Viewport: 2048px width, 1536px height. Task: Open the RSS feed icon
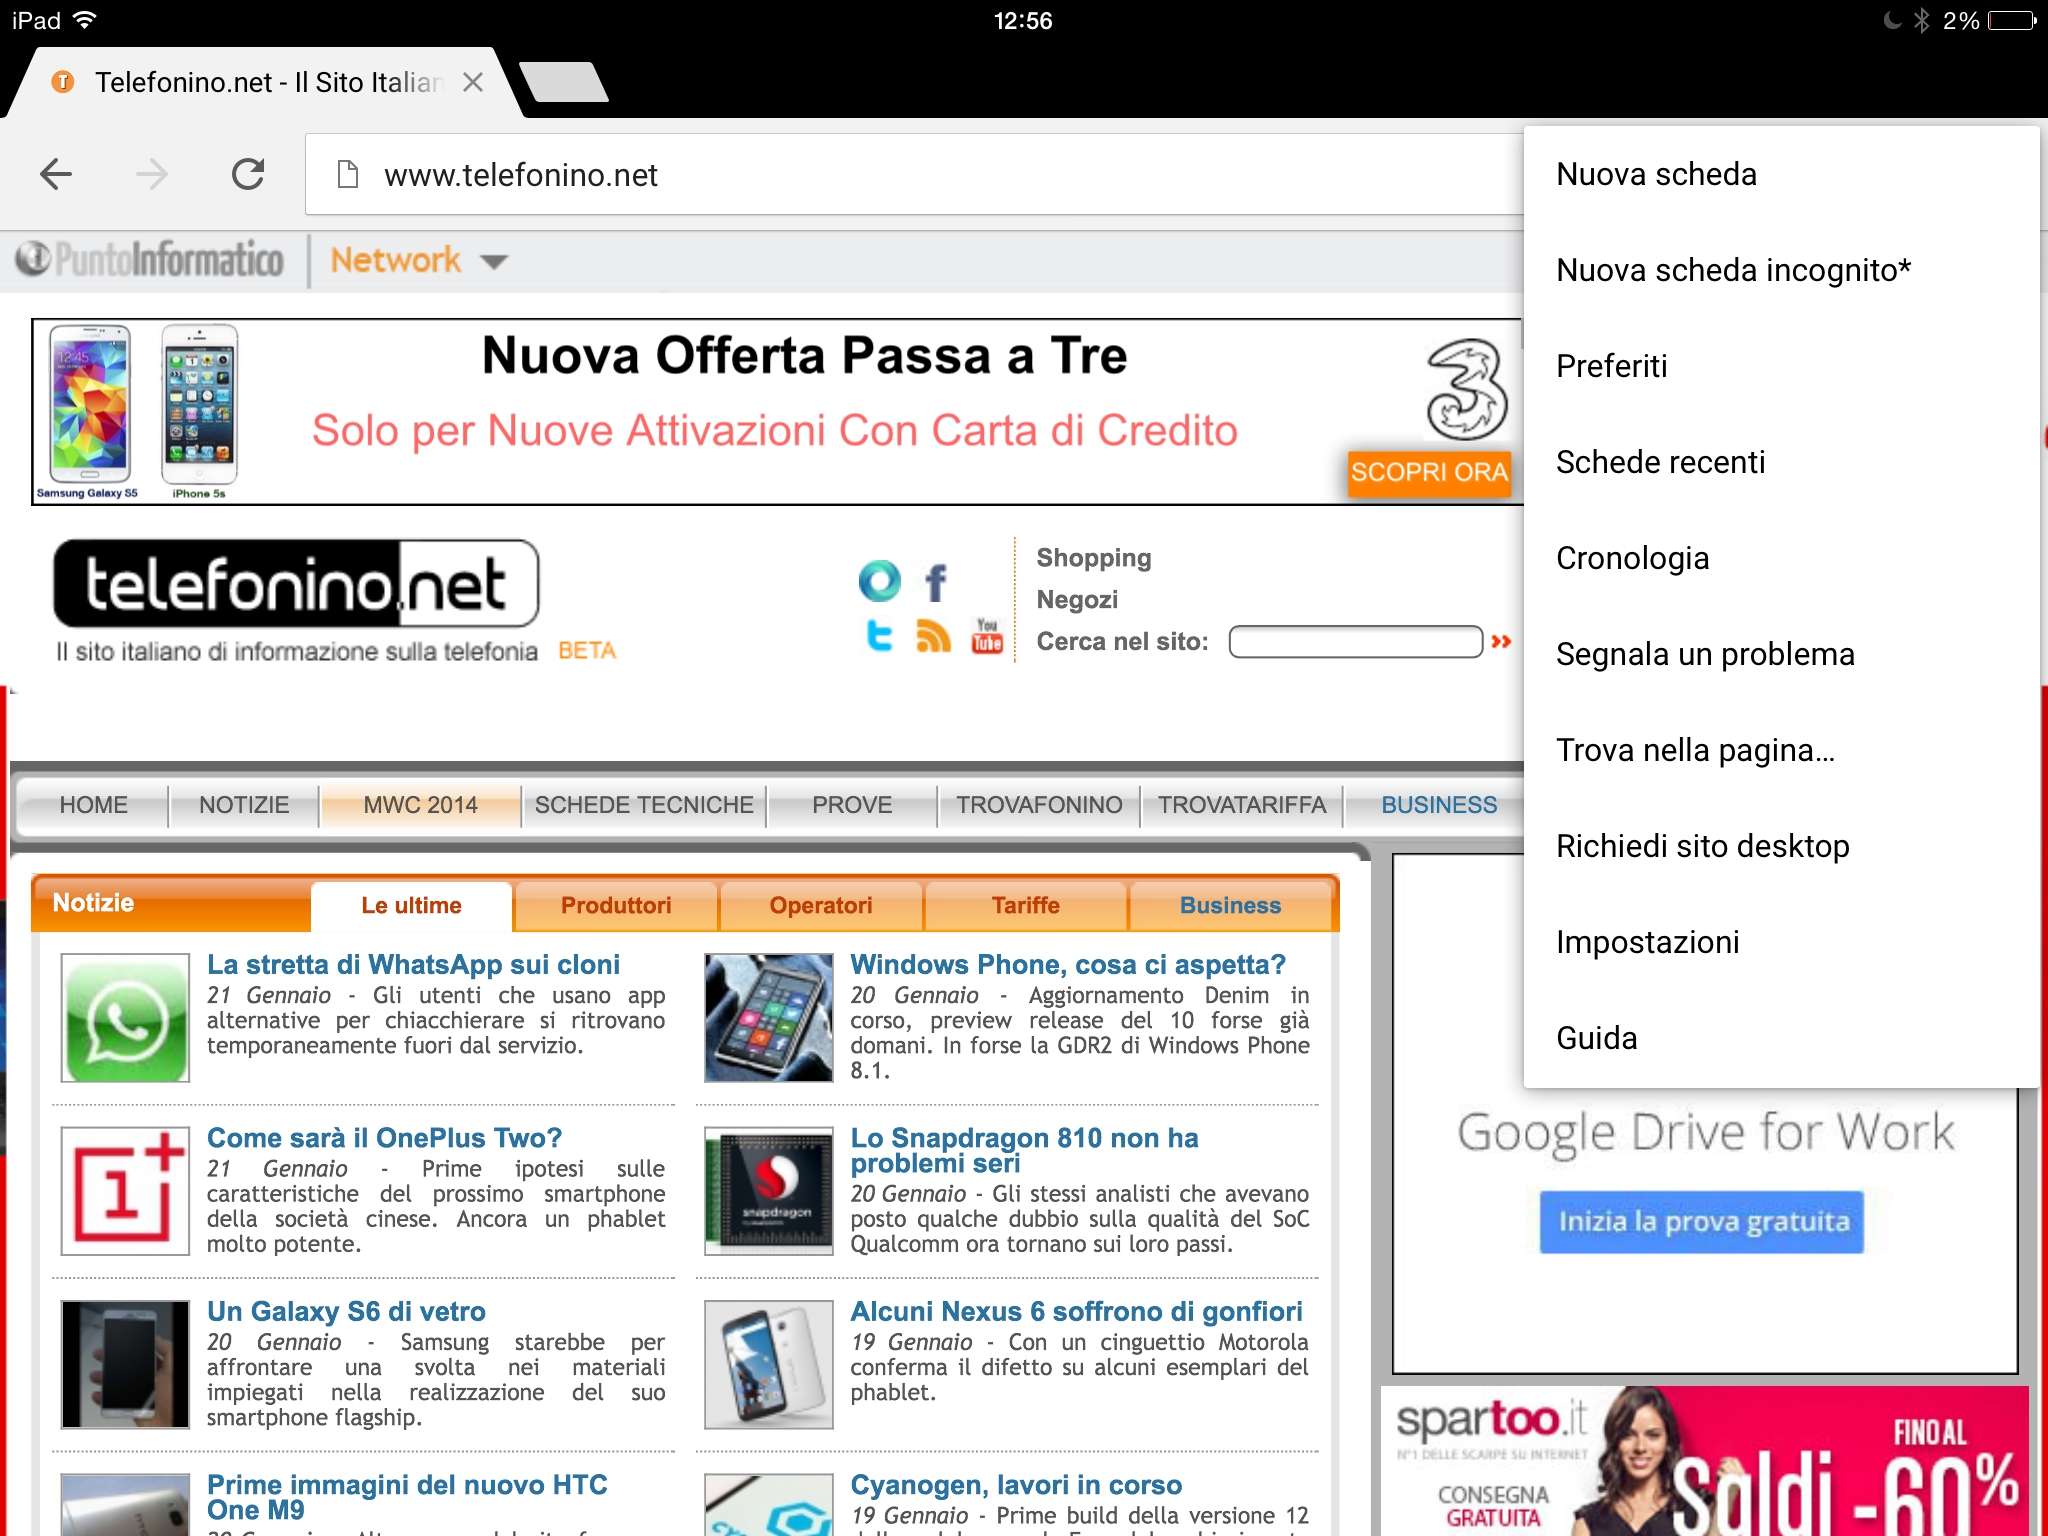933,636
